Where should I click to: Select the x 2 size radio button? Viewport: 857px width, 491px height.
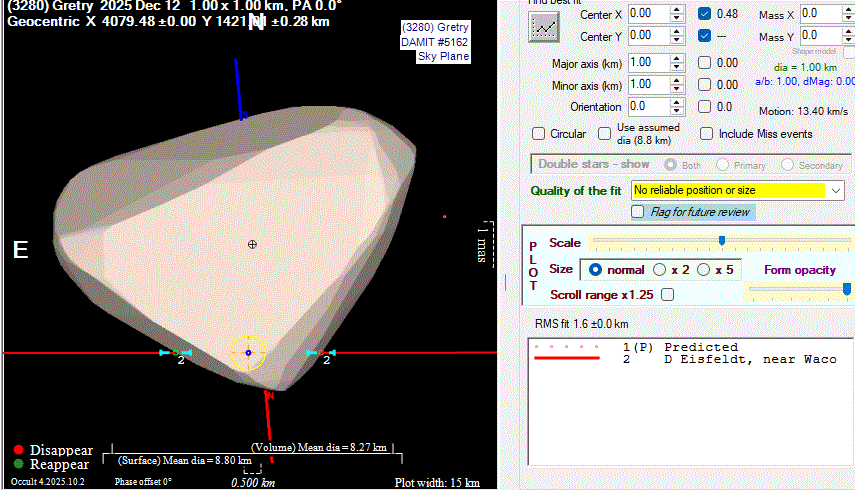click(x=660, y=269)
